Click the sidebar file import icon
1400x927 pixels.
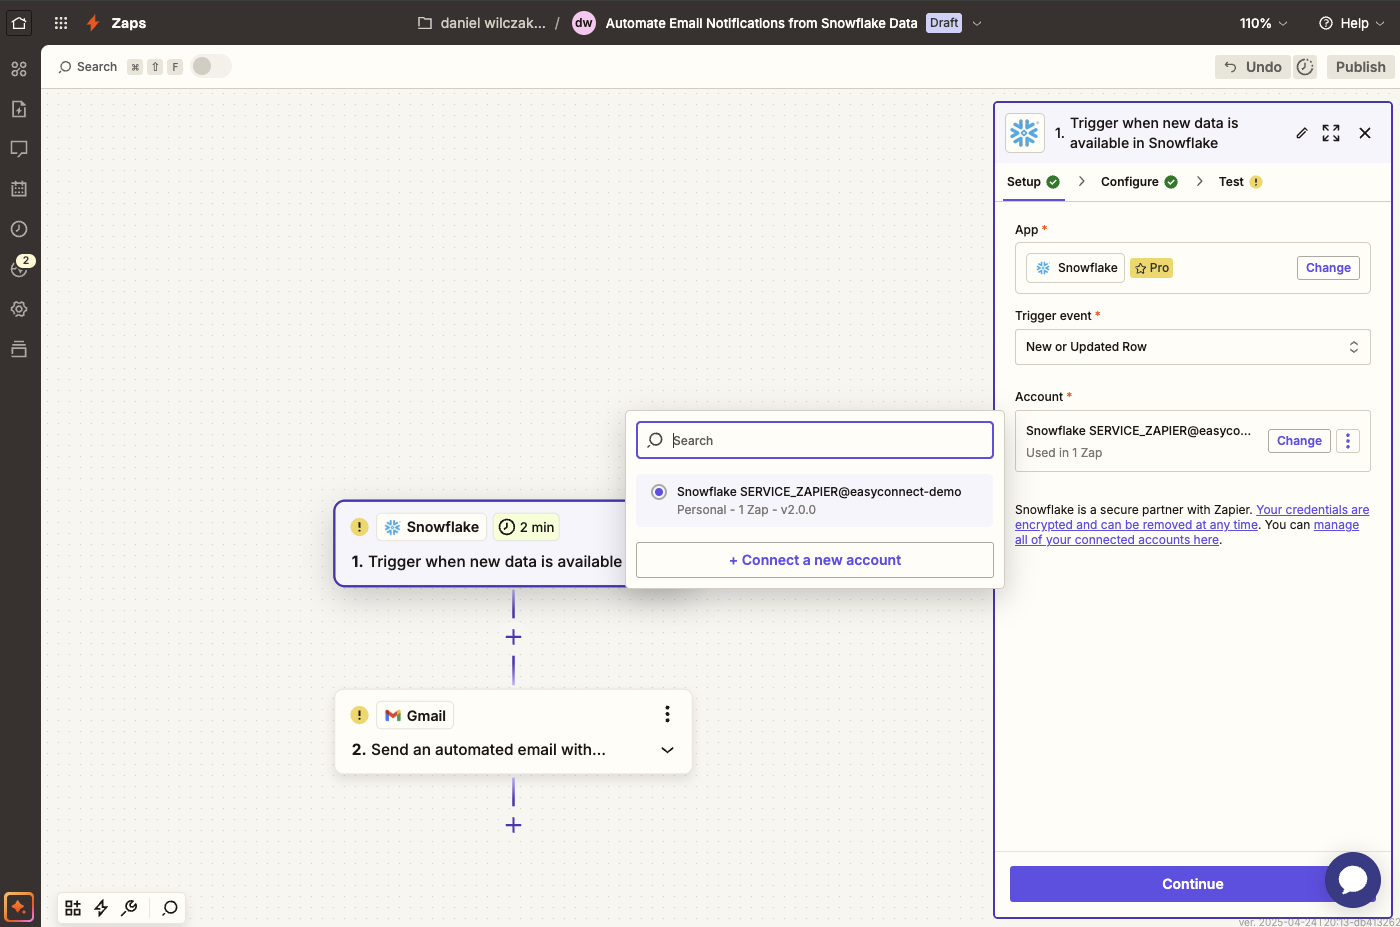click(19, 109)
